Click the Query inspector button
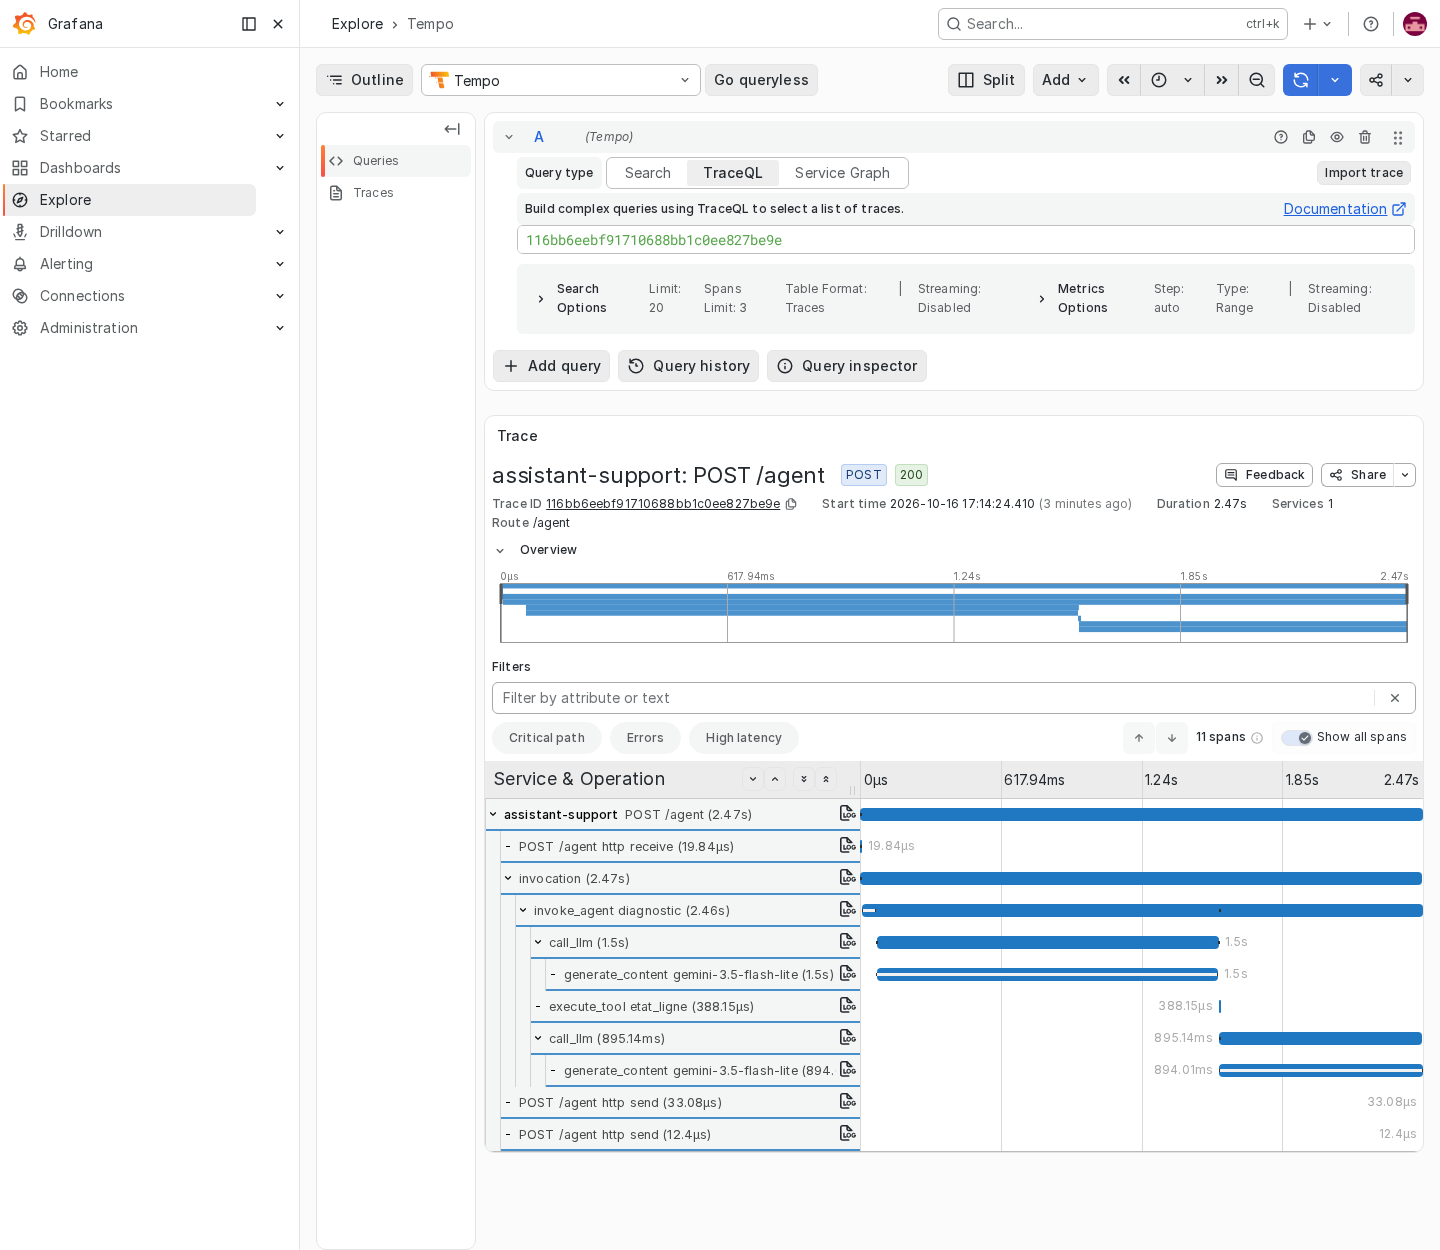 click(847, 366)
